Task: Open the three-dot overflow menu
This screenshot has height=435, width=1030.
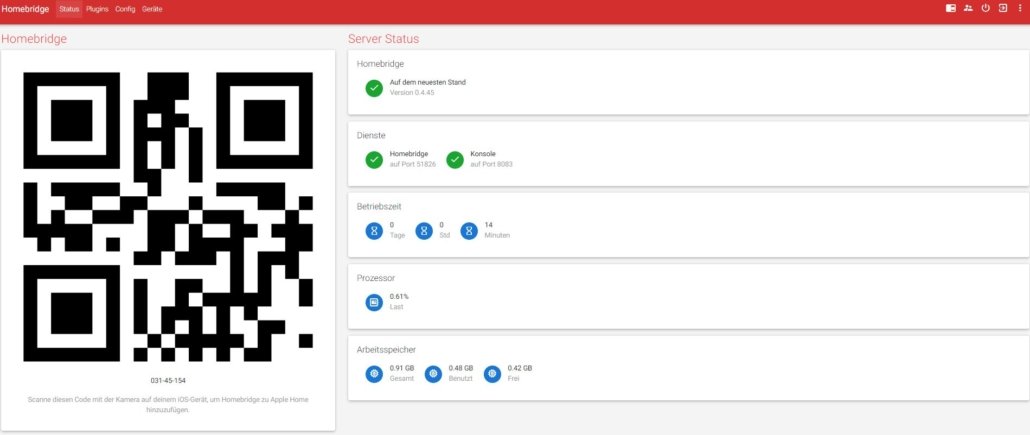Action: pos(1019,9)
